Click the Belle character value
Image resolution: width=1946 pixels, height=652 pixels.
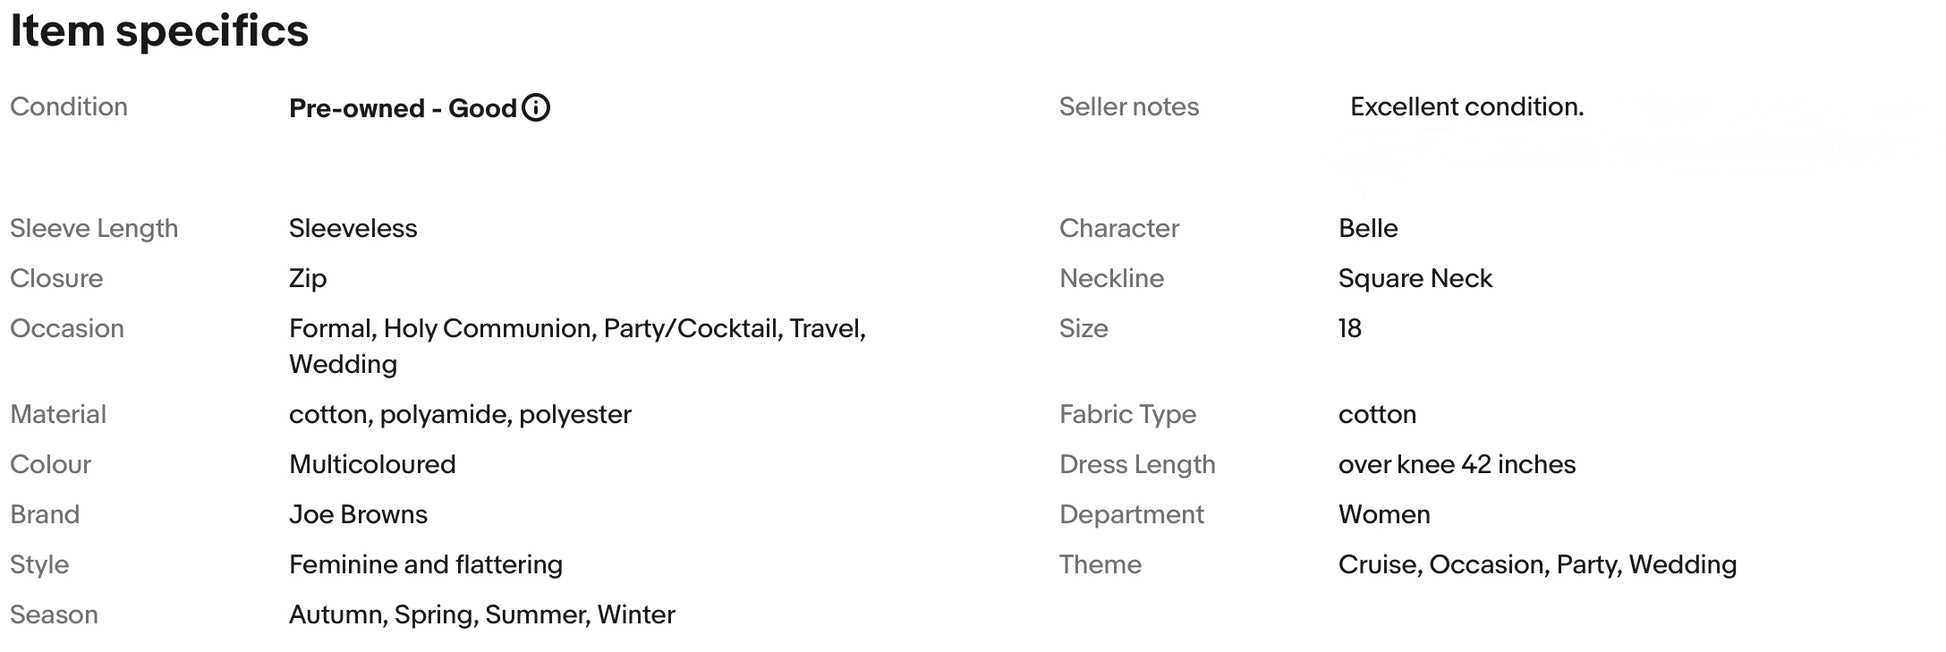click(1368, 228)
